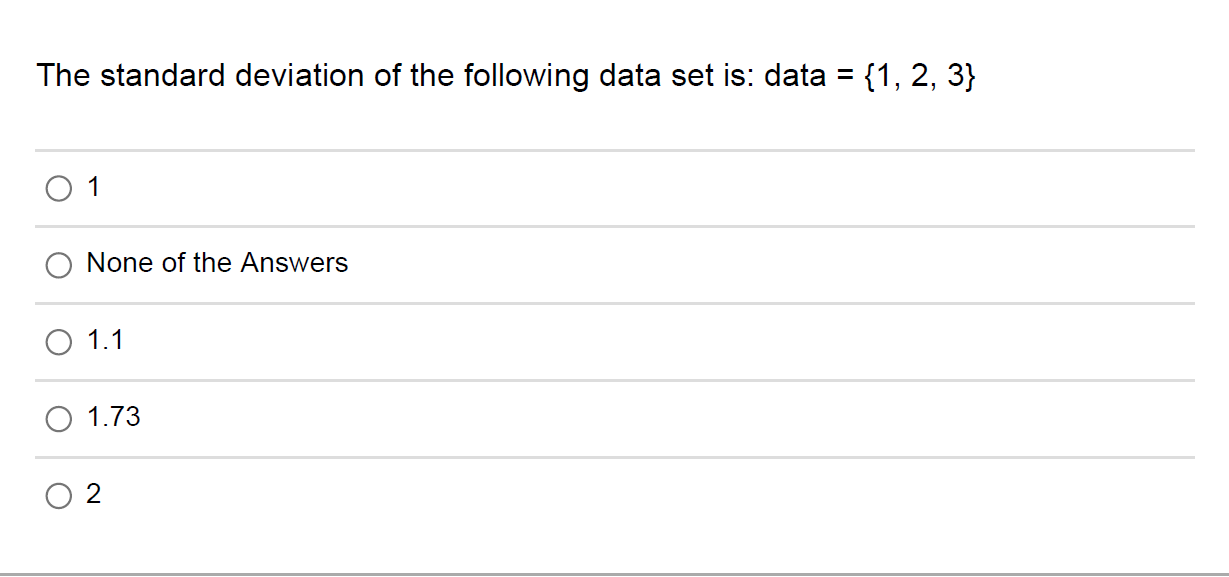Click the answer label "1"

click(92, 187)
